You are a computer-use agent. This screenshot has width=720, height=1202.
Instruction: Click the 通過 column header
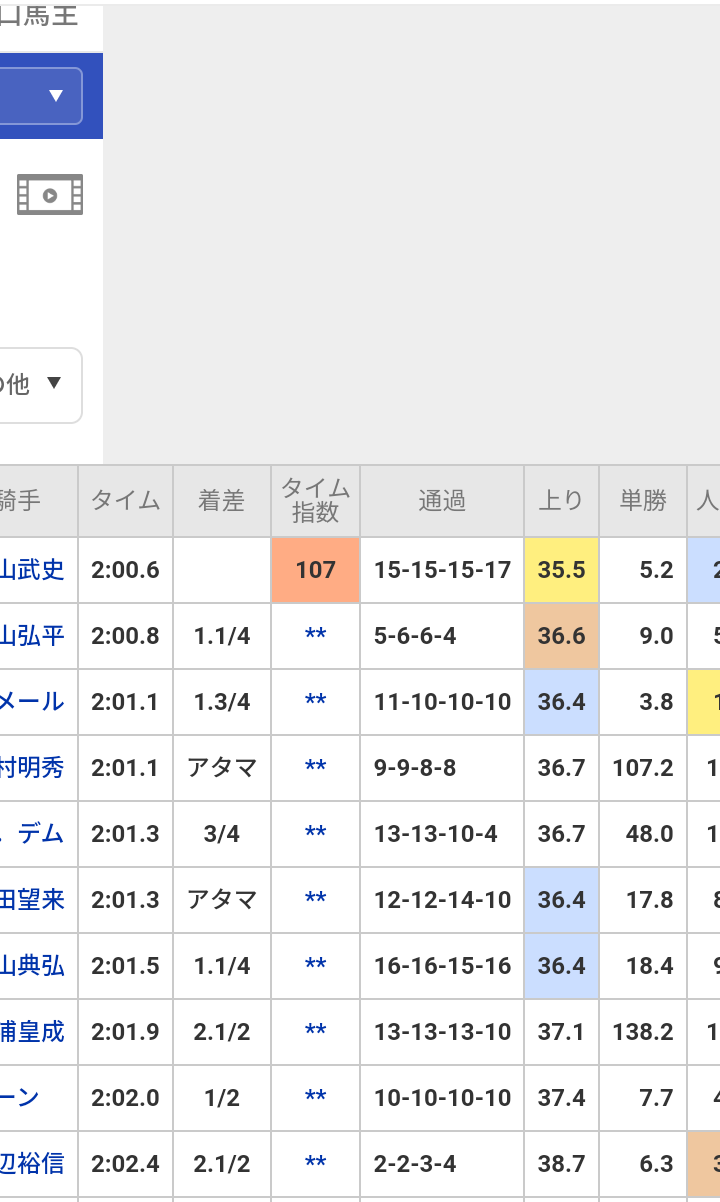(442, 501)
